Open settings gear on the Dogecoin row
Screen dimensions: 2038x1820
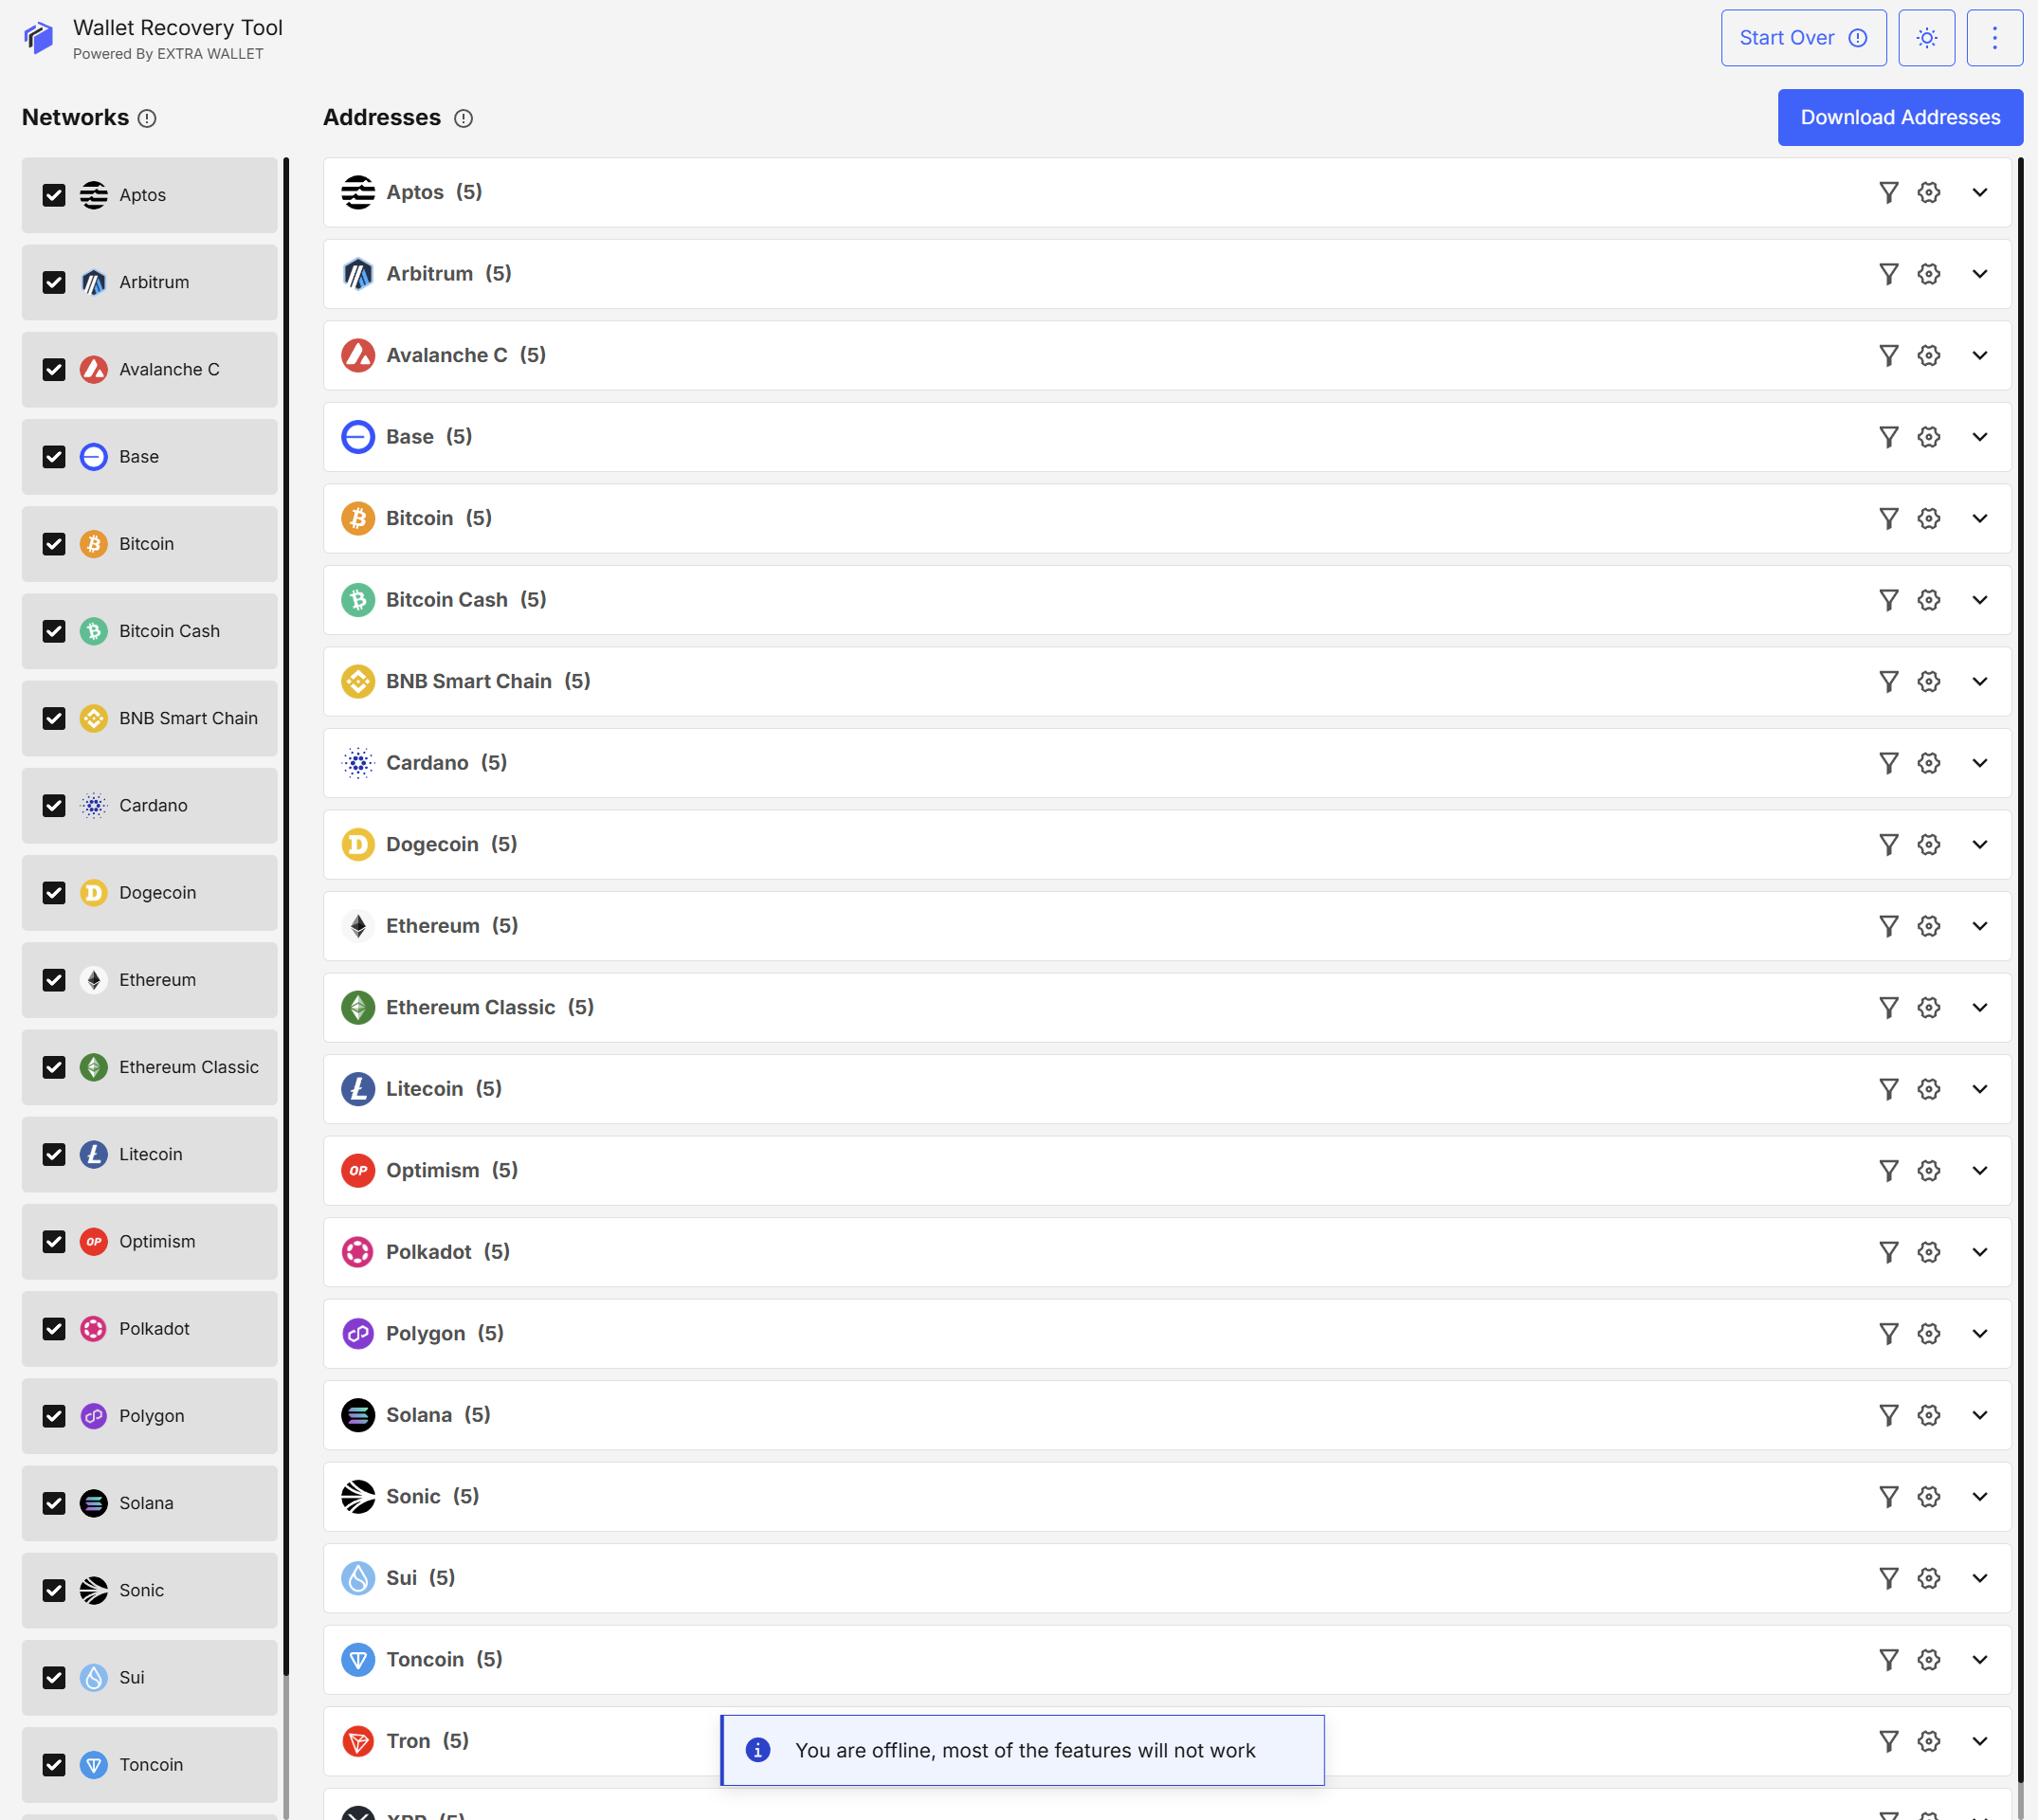click(1928, 844)
